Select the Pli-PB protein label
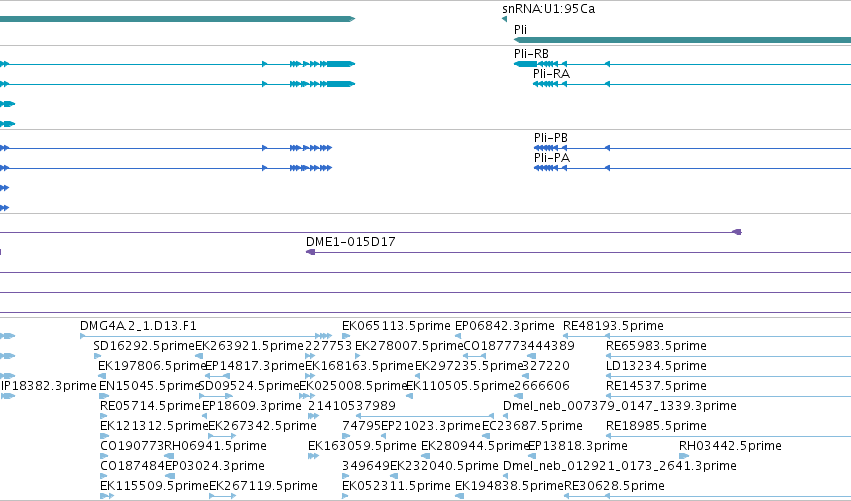 551,138
